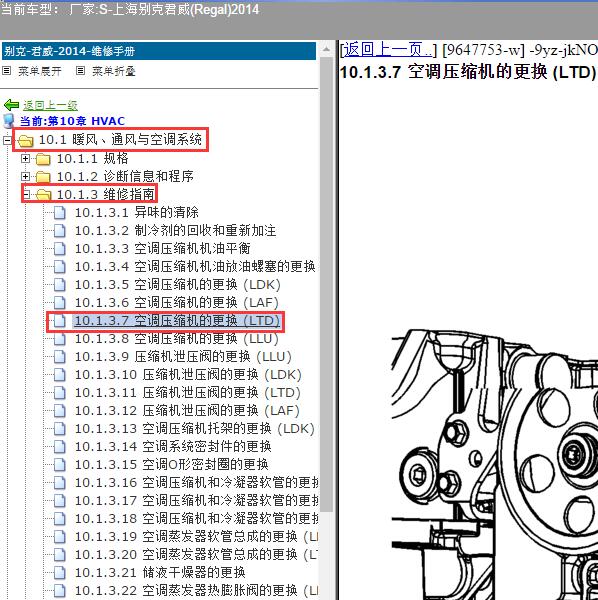Click the page icon for 10.1.3.1 异味的清除
This screenshot has width=598, height=600.
[59, 212]
